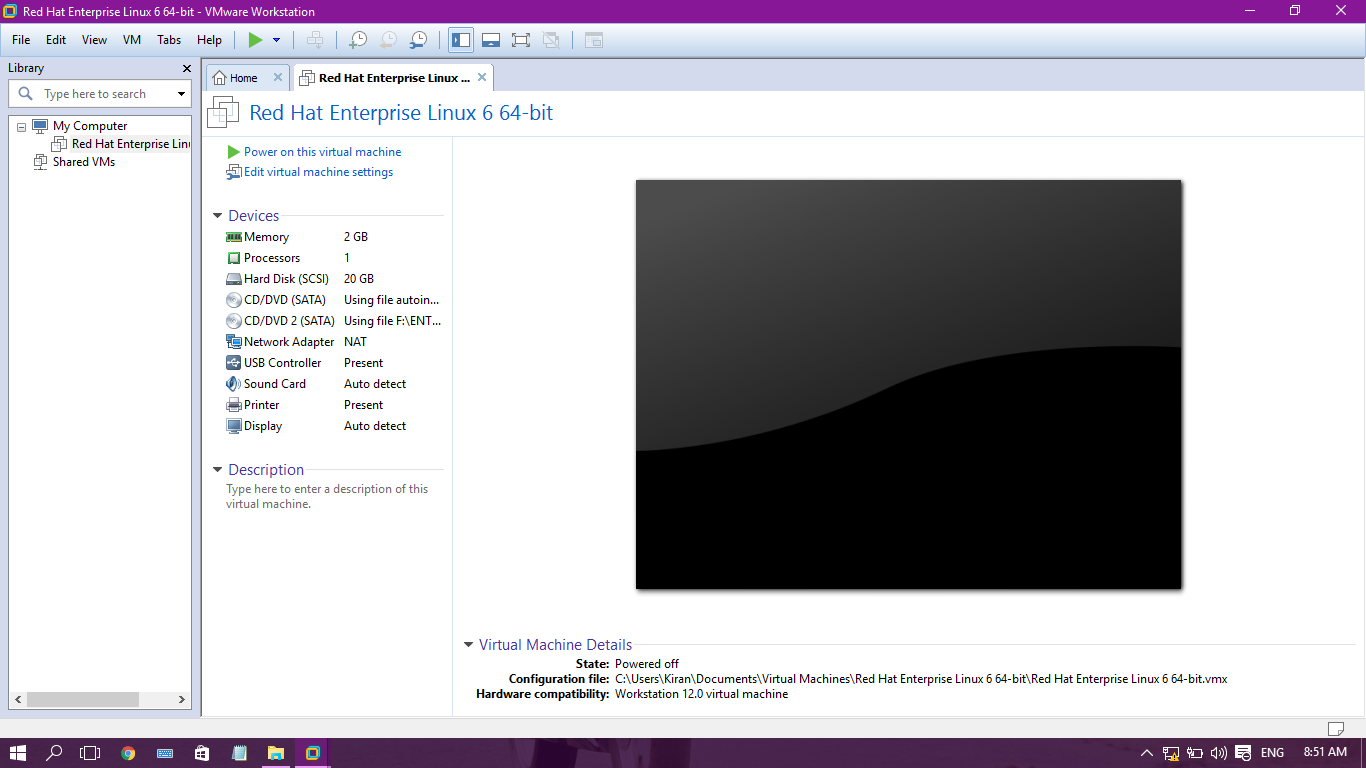Collapse the My Computer tree node
This screenshot has width=1366, height=768.
[22, 125]
